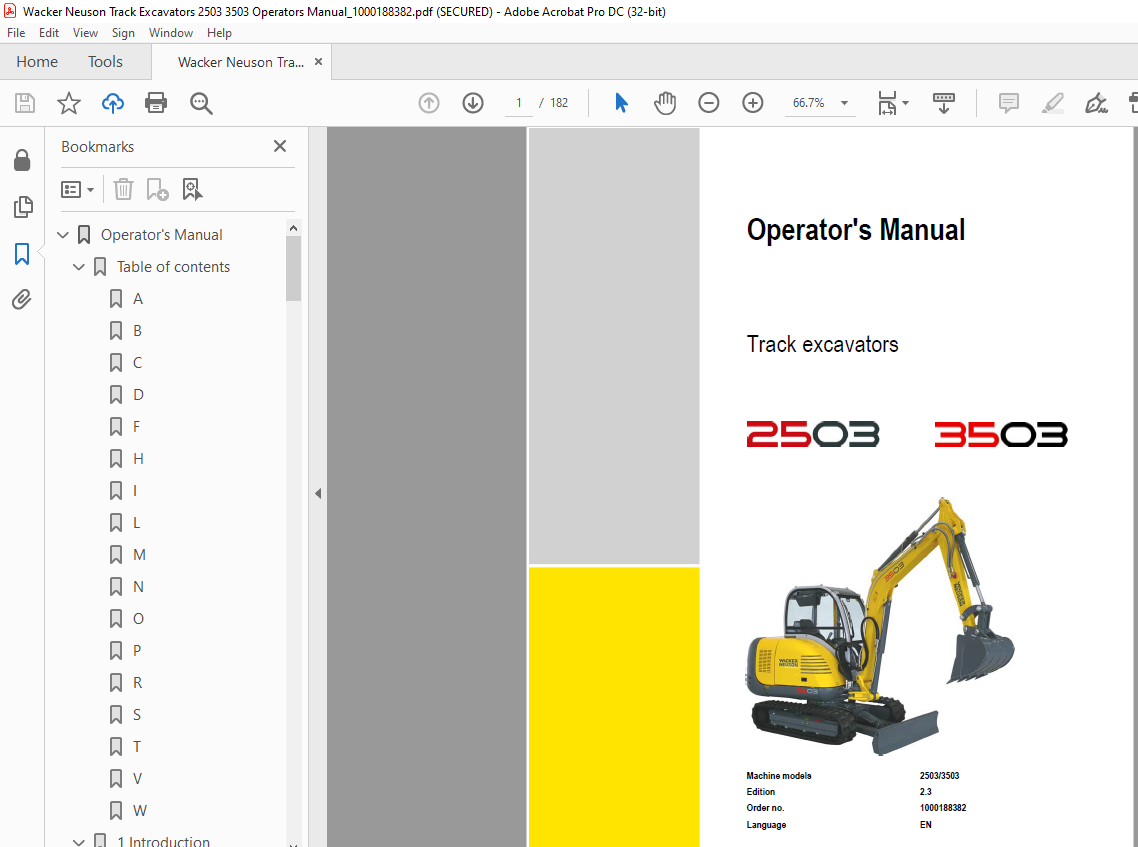Collapse the Table of contents bookmark

78,267
